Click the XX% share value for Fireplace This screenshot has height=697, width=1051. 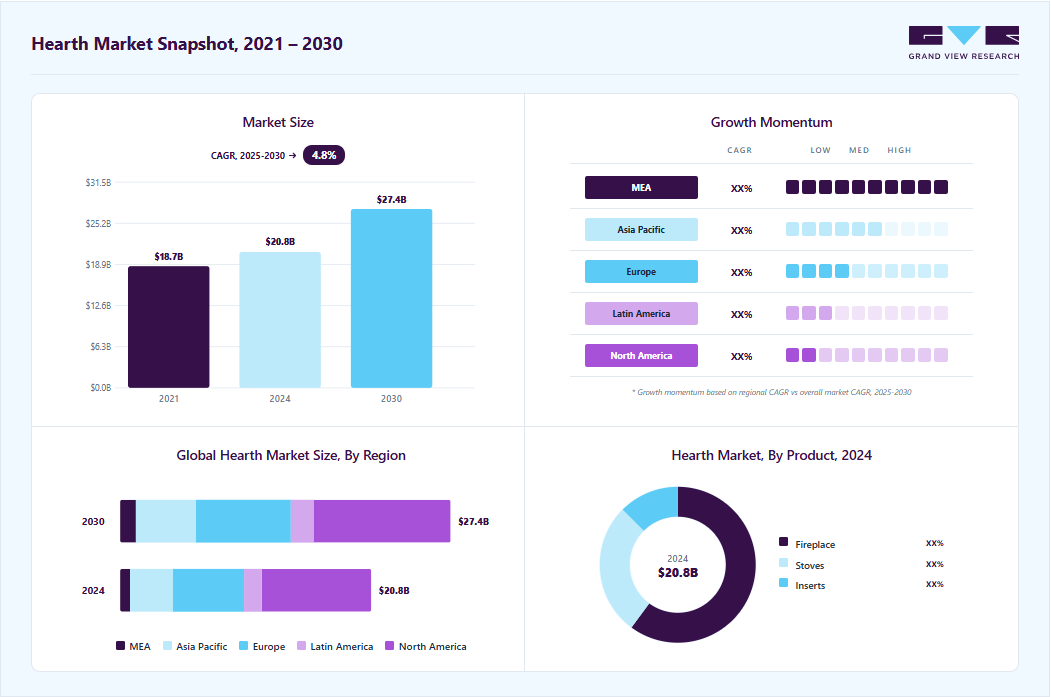click(x=935, y=544)
